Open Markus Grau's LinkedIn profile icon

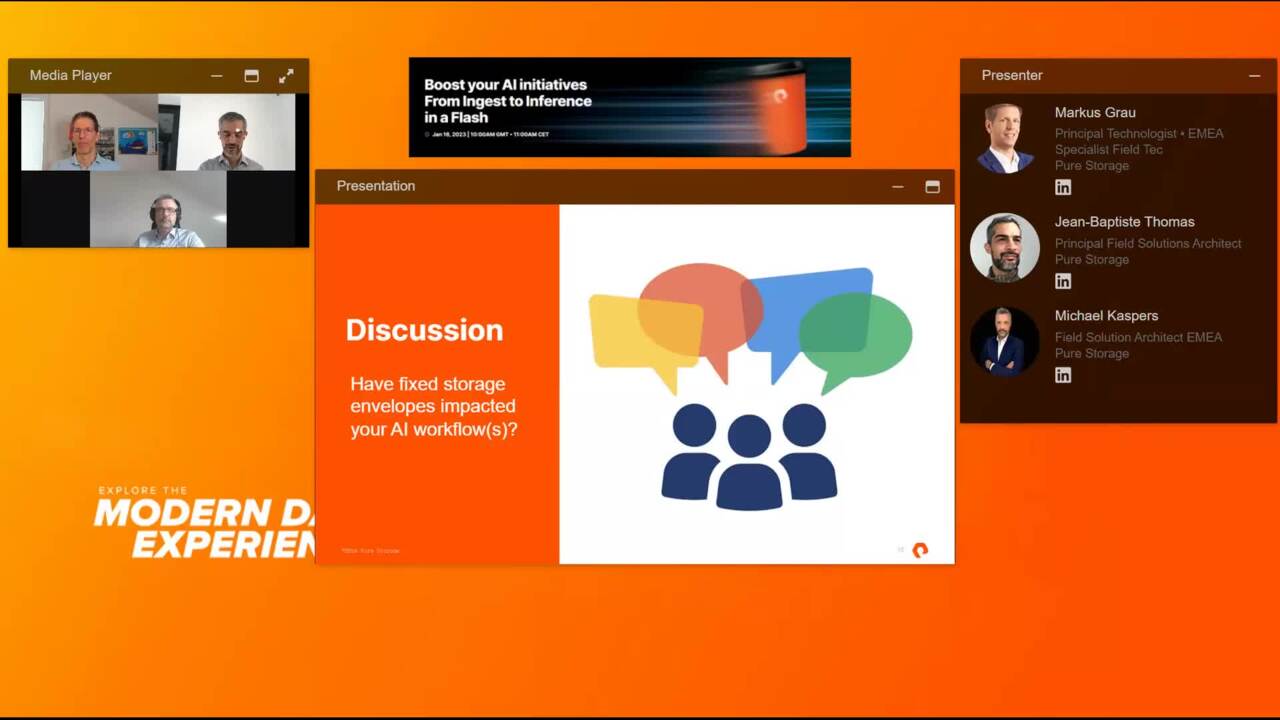tap(1063, 187)
